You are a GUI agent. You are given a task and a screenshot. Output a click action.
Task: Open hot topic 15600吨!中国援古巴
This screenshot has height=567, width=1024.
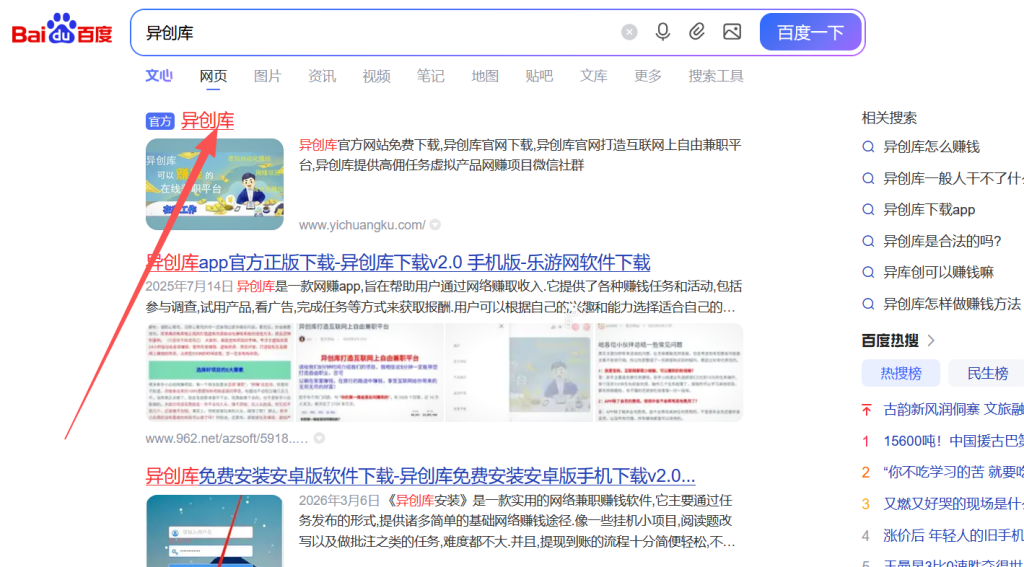[953, 441]
